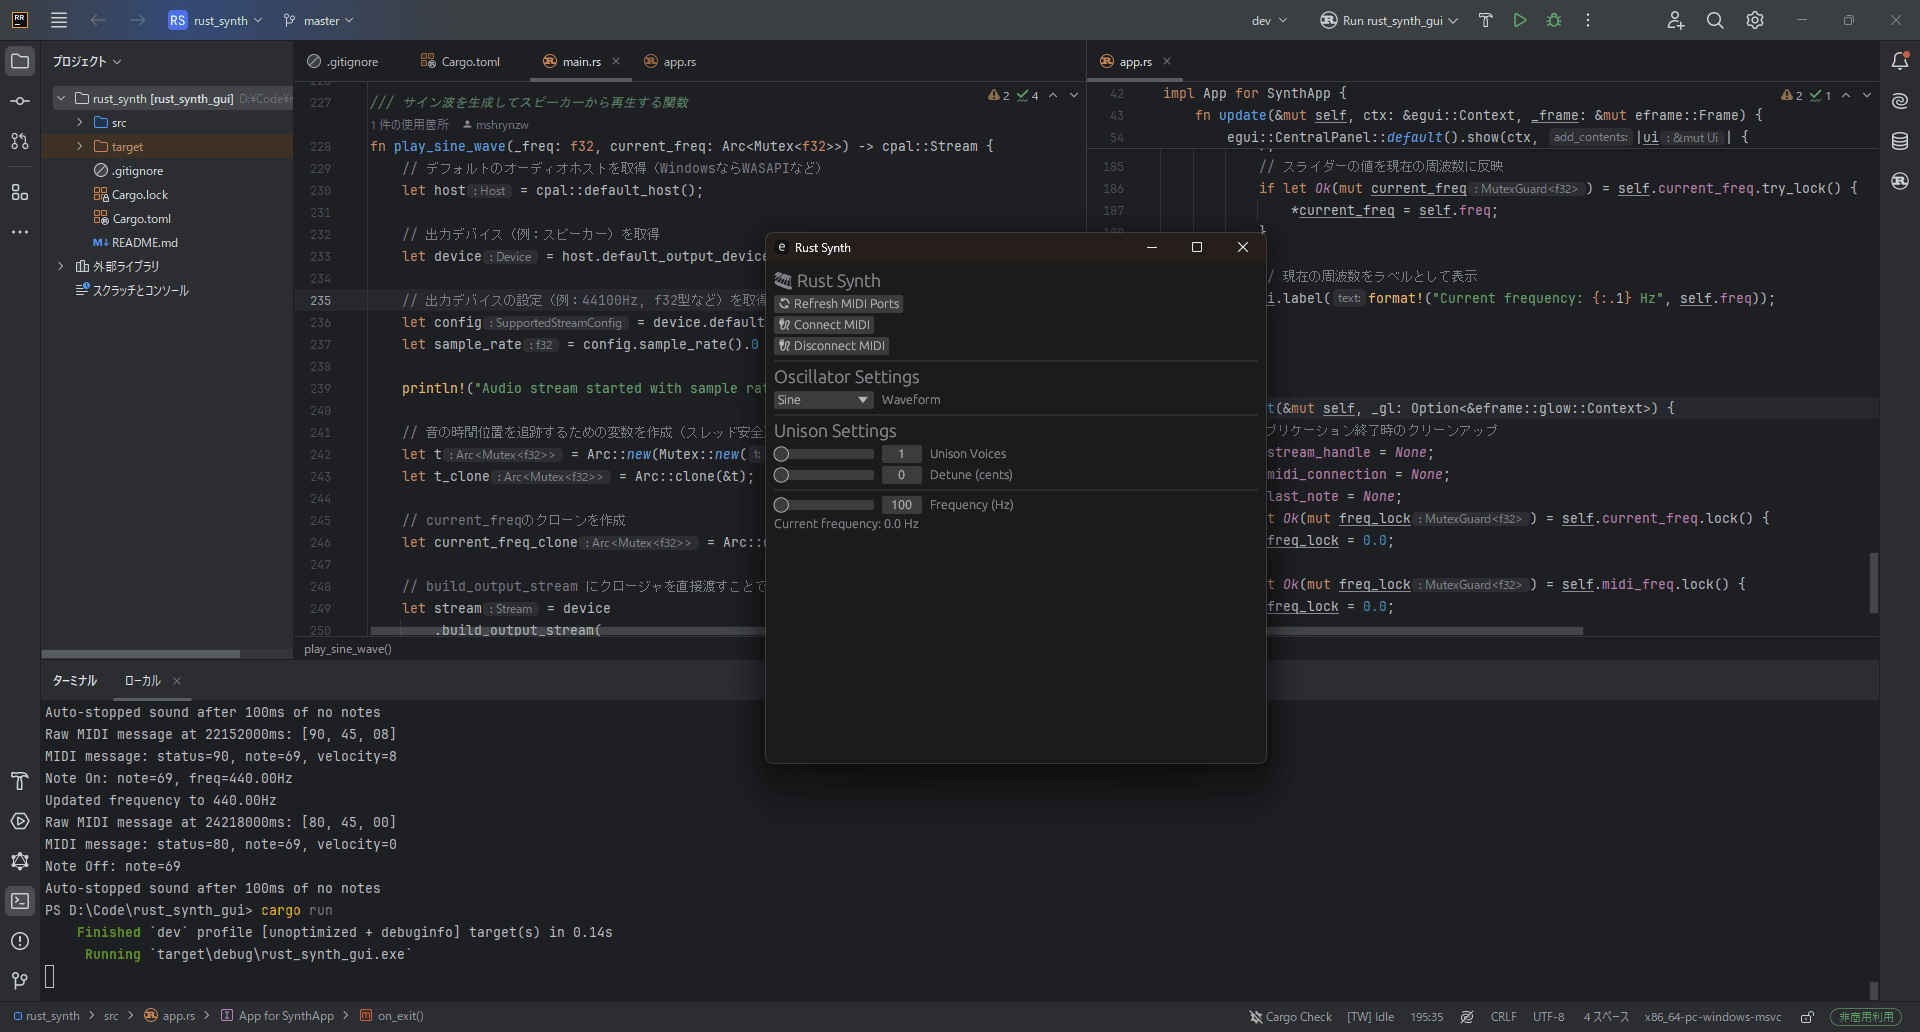Click the 195:35 caret position indicator

1427,1017
